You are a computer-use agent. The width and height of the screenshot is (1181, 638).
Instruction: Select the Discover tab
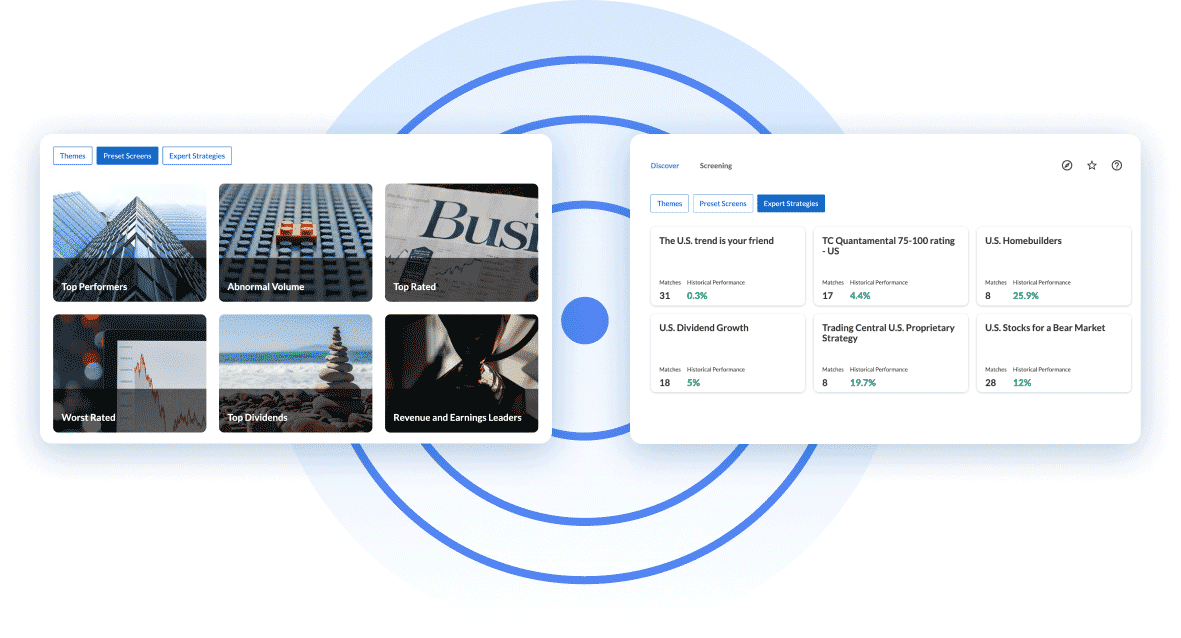pos(664,165)
